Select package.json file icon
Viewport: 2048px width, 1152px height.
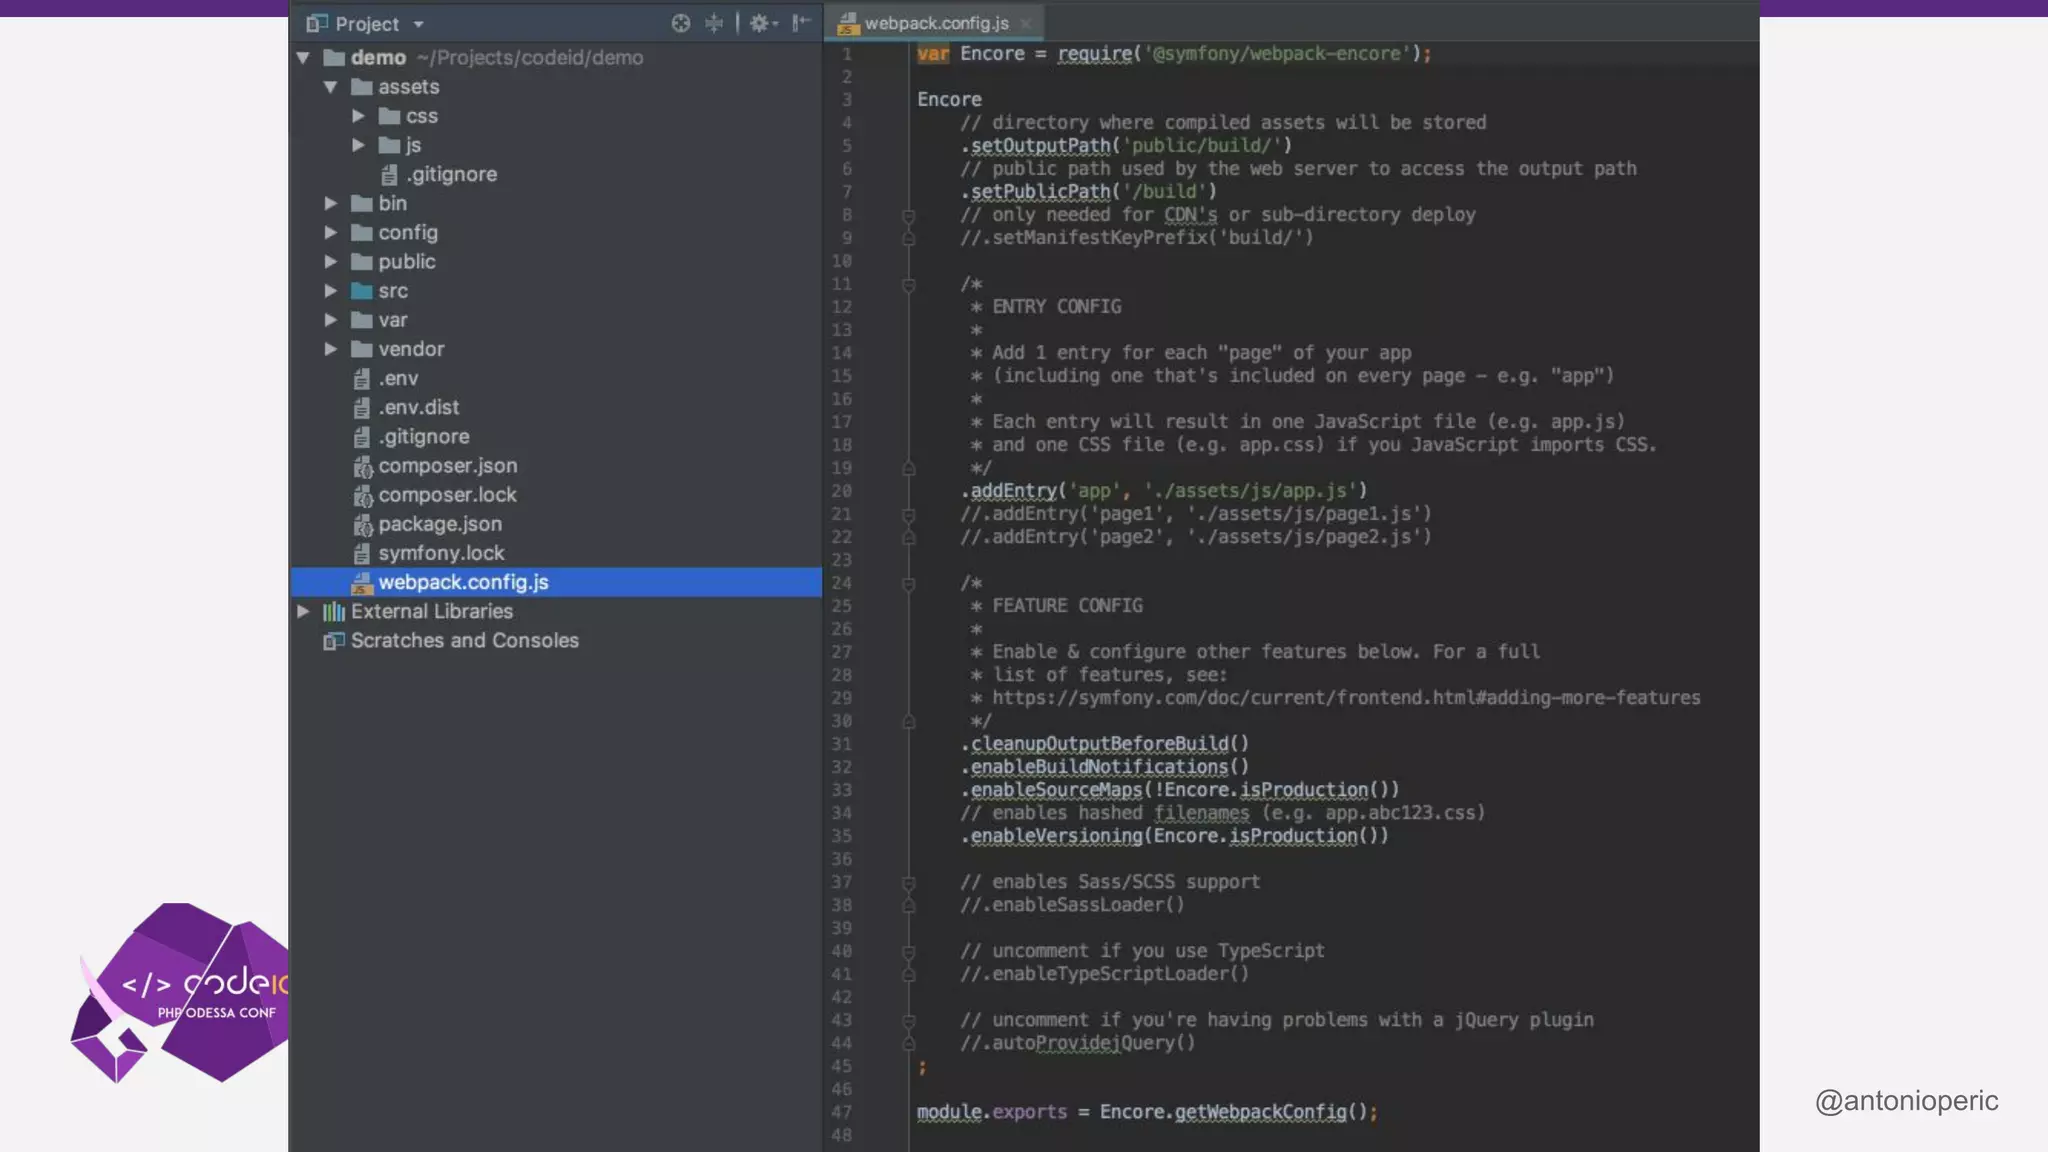pos(362,524)
